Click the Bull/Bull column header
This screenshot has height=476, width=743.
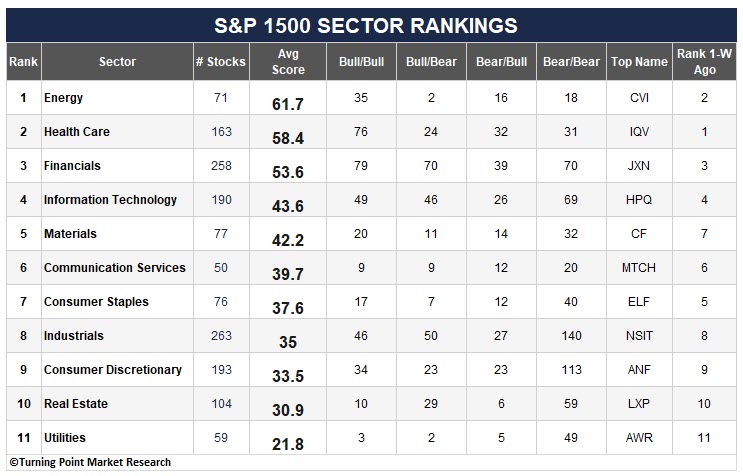coord(361,62)
